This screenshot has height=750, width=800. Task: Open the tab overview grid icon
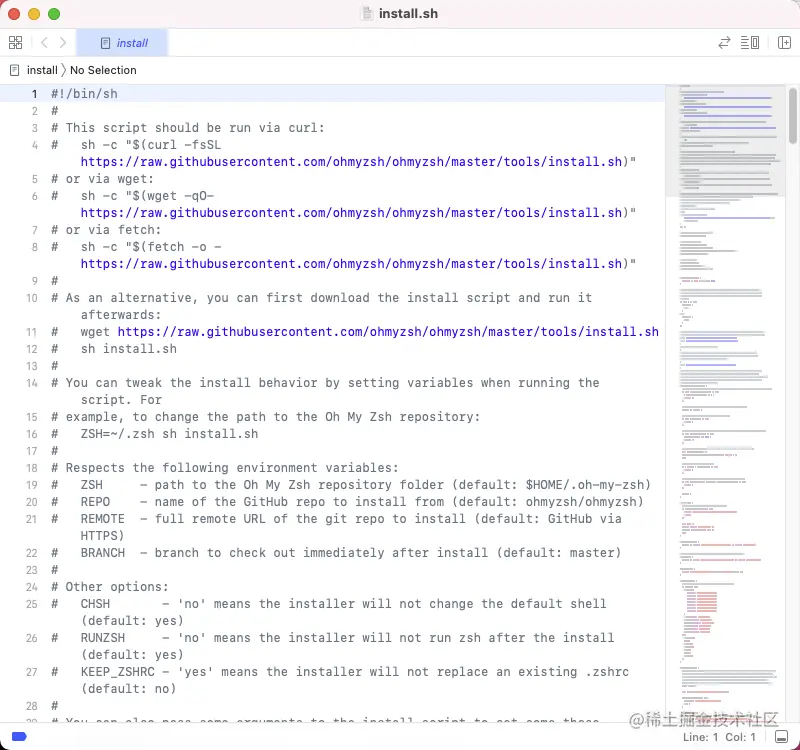pos(15,42)
